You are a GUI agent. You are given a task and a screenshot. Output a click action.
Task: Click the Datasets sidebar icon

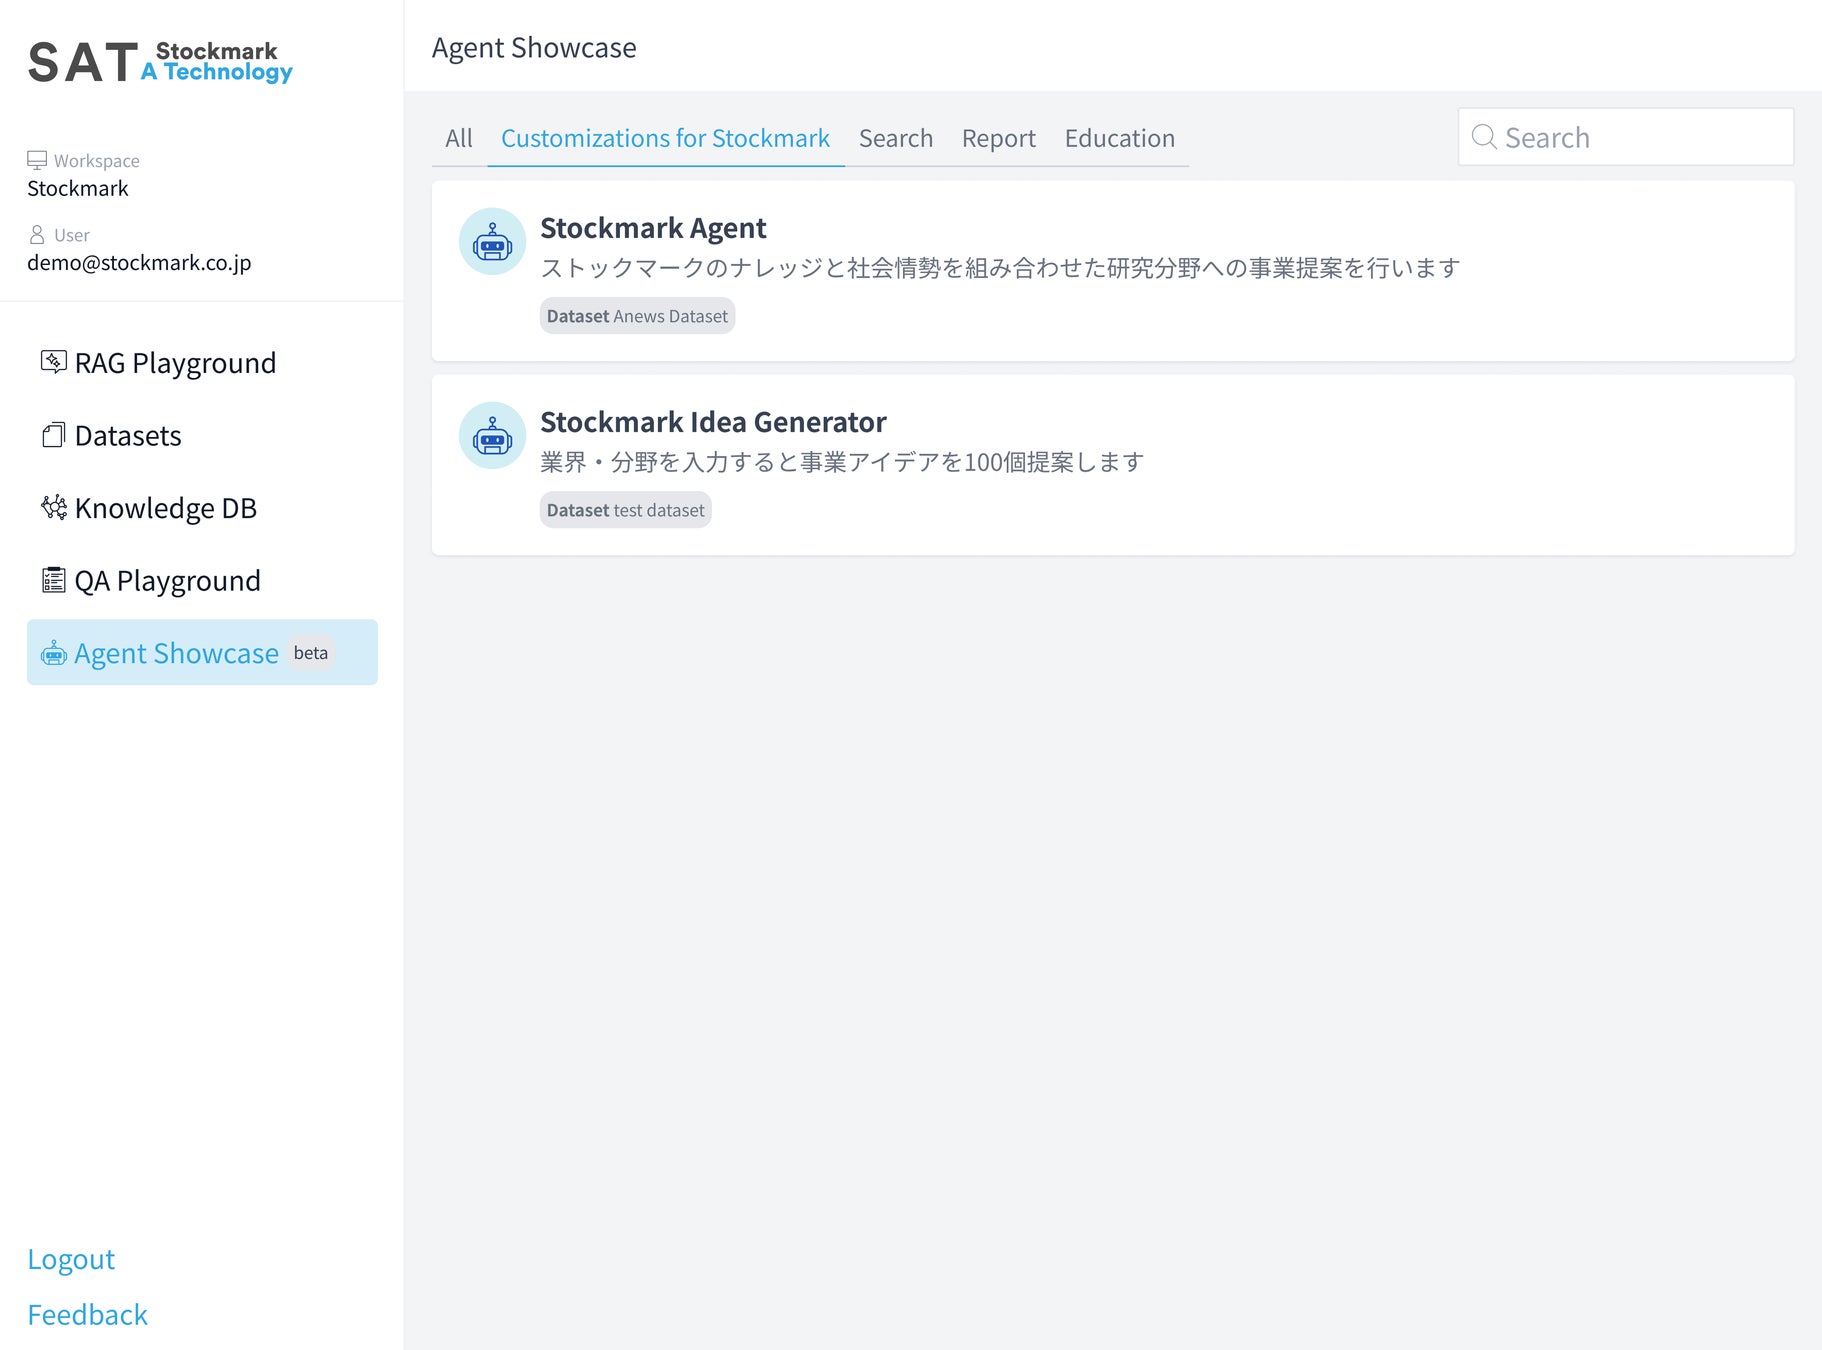coord(54,435)
